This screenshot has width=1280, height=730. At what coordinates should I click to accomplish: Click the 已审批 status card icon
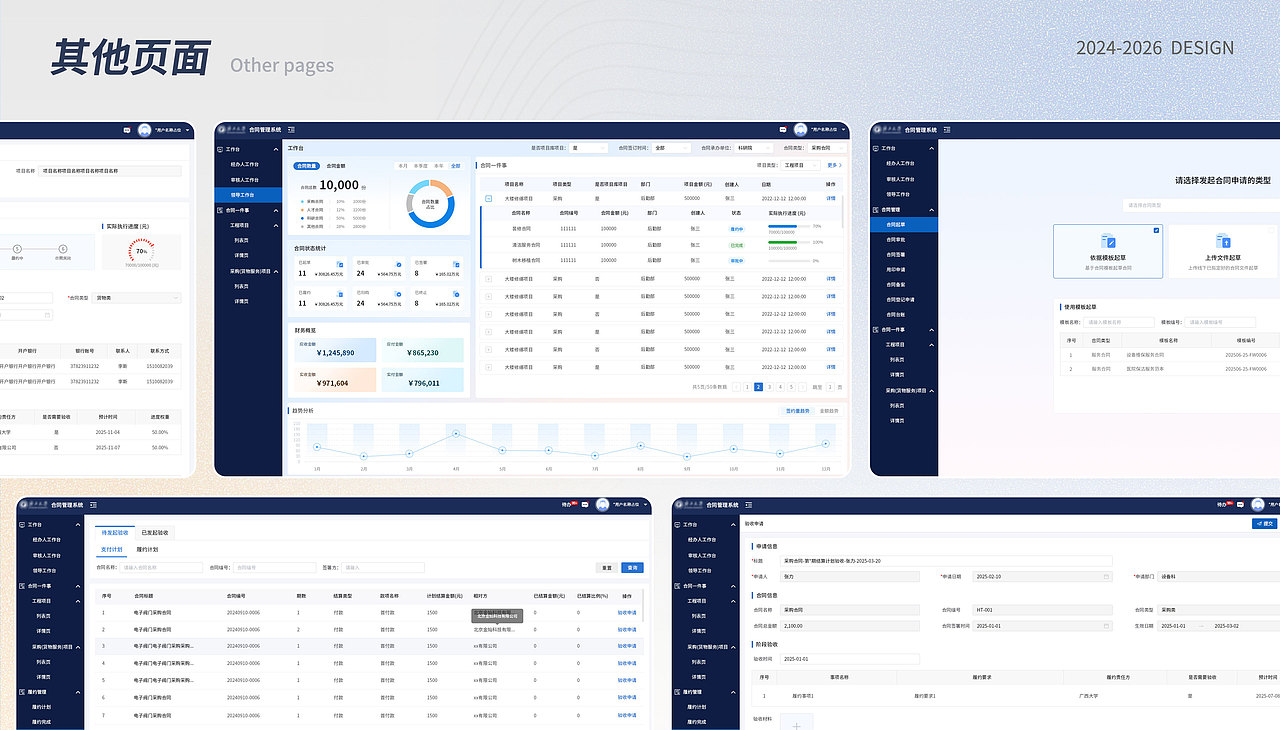[x=399, y=264]
